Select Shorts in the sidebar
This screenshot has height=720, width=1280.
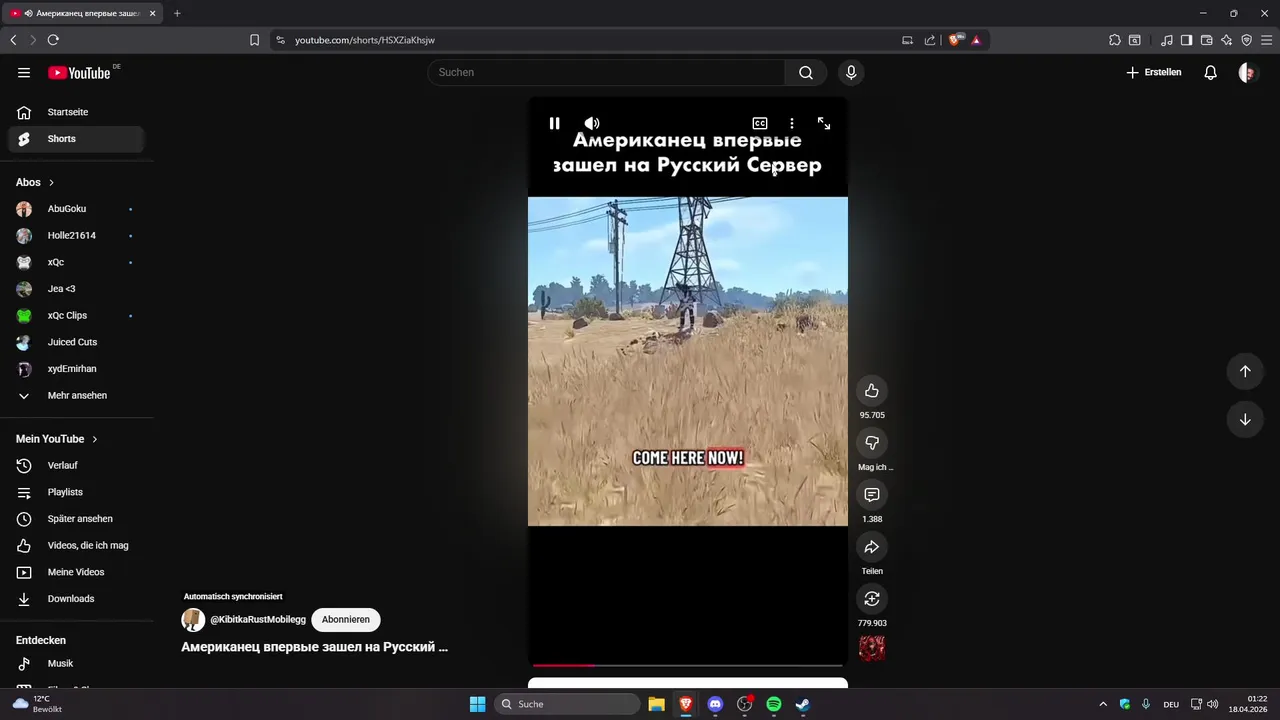[76, 139]
